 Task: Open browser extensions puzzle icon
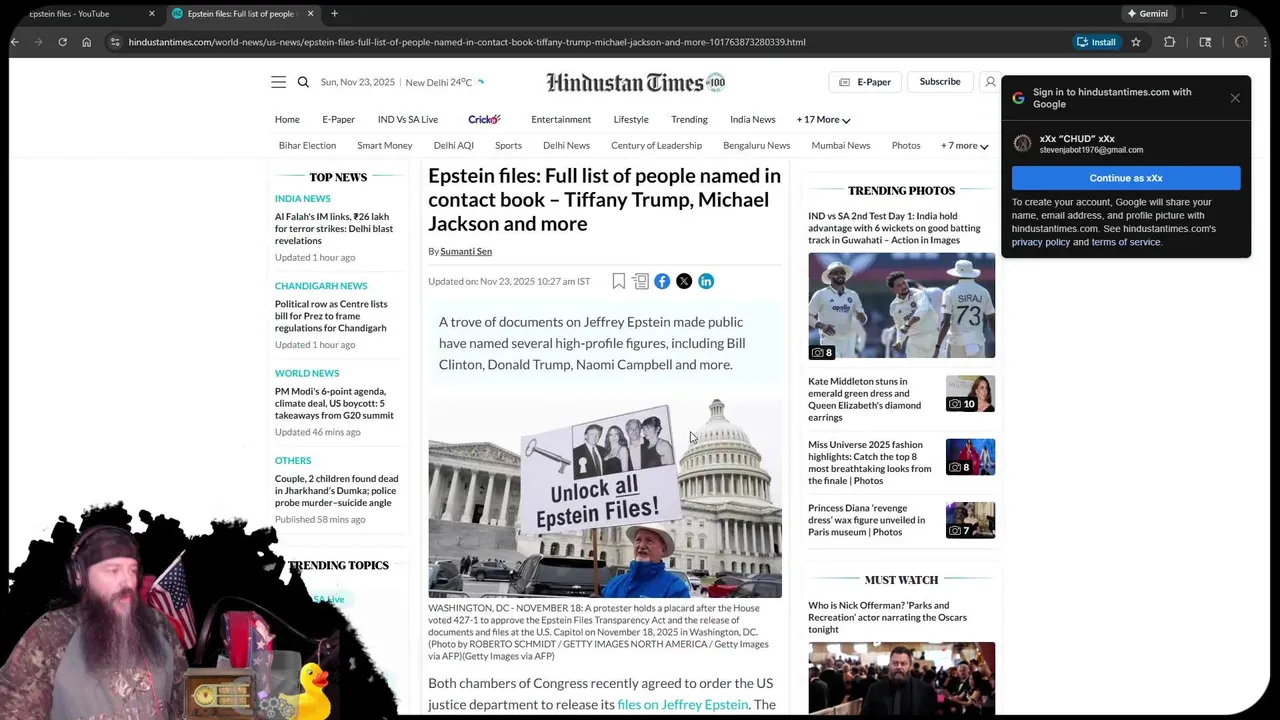(1169, 42)
